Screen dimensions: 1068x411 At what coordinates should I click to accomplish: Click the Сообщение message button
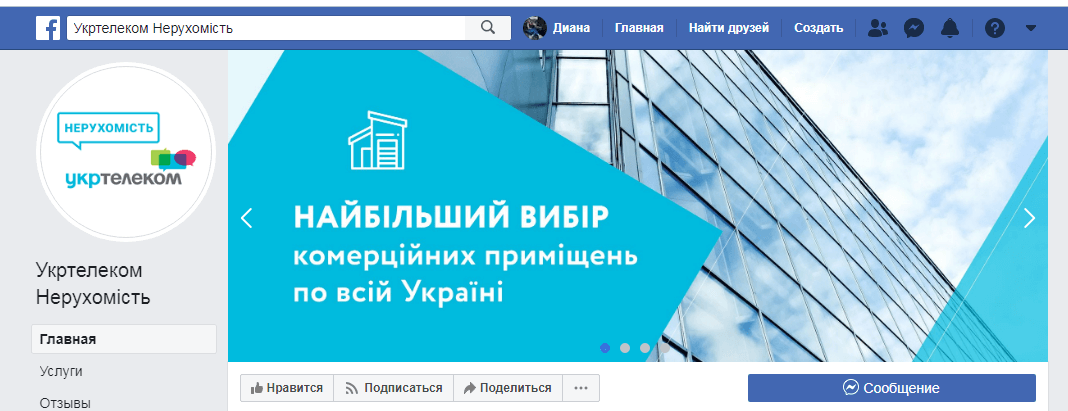pyautogui.click(x=892, y=388)
